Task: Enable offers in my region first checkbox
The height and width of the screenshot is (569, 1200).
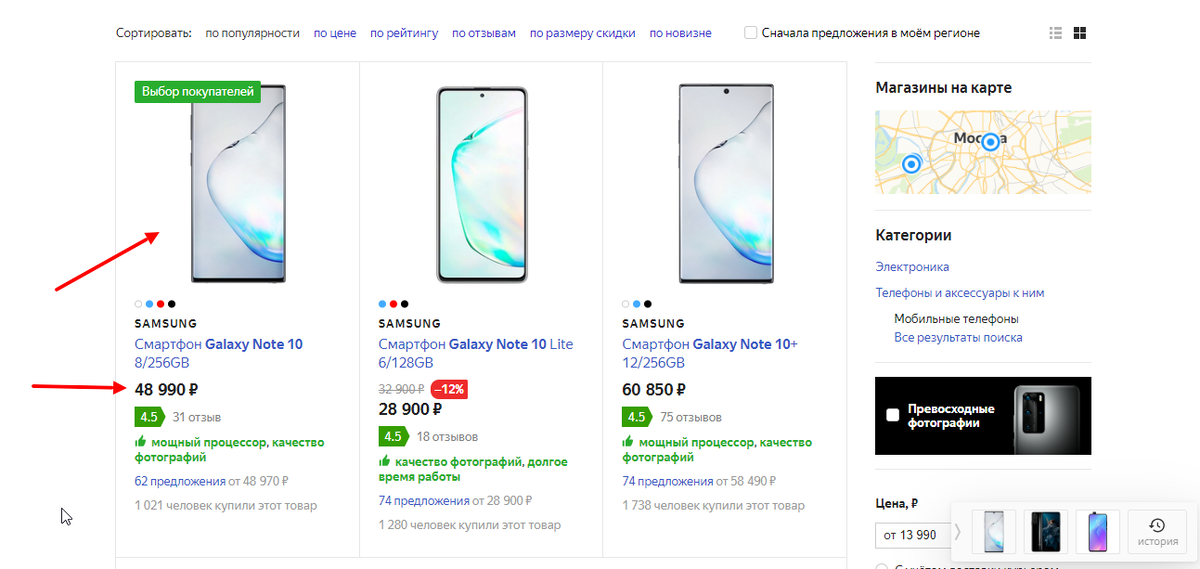Action: pos(751,33)
